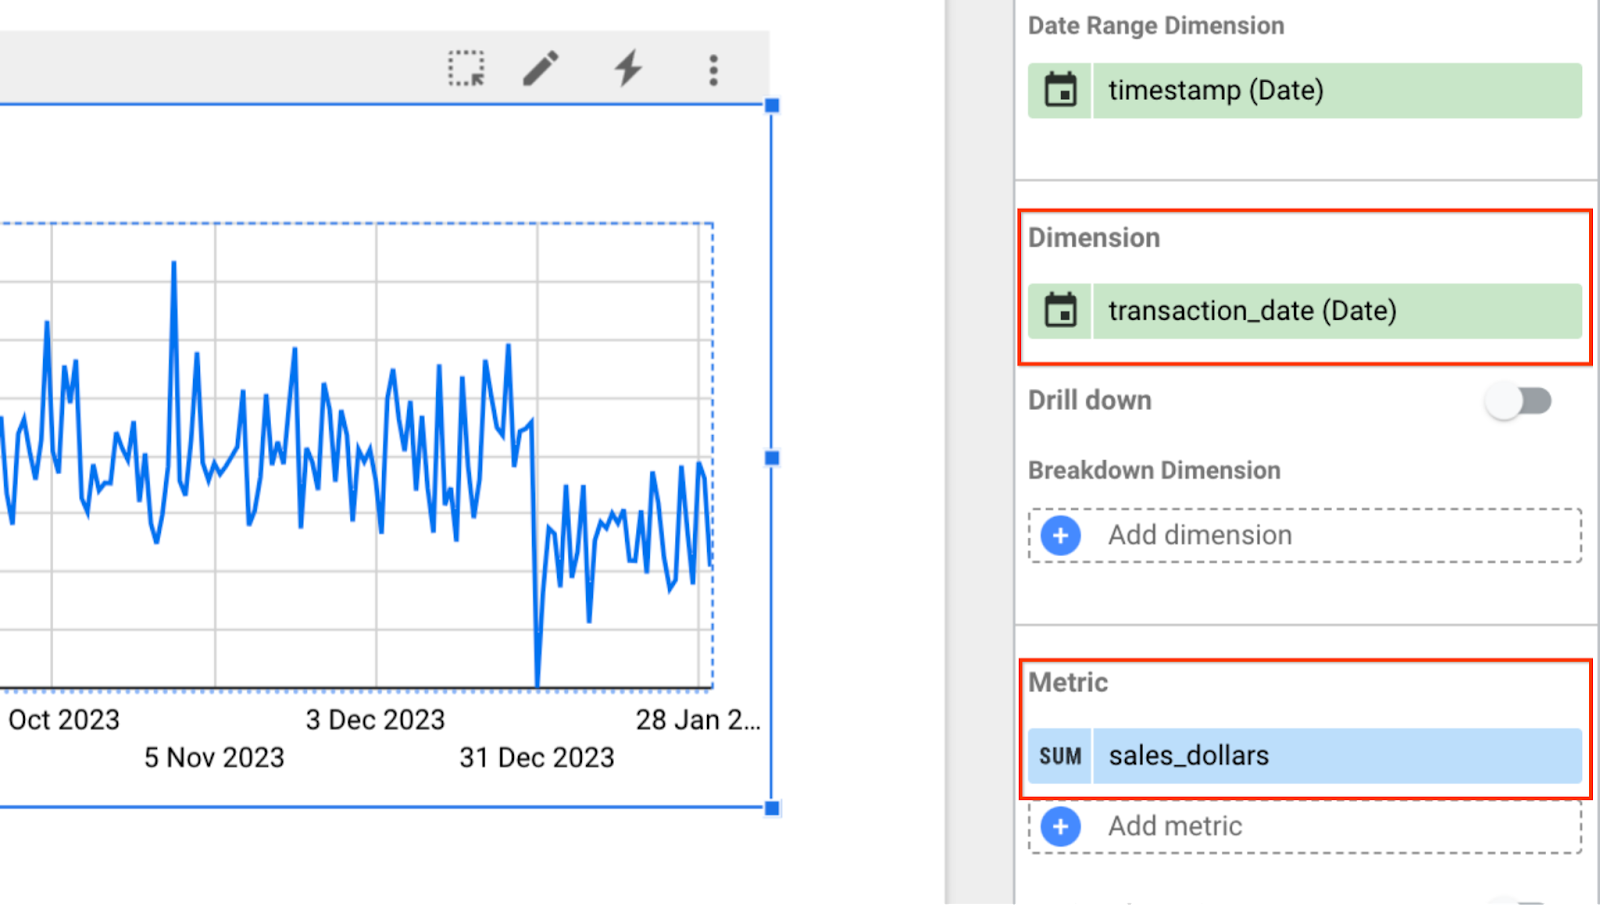Click the plus icon for Add metric
The height and width of the screenshot is (905, 1600).
[x=1060, y=827]
